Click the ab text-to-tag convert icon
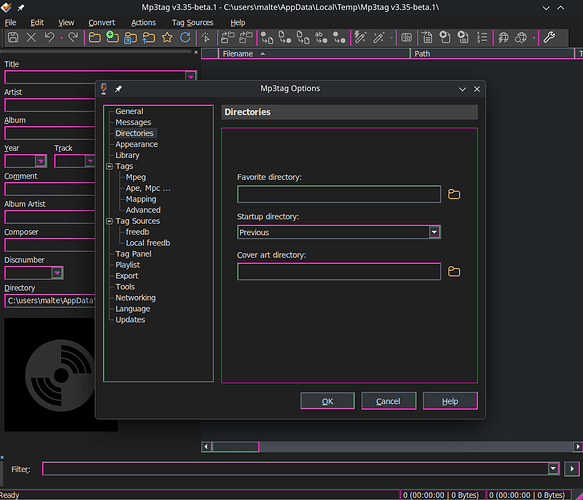The width and height of the screenshot is (583, 500). (x=321, y=38)
